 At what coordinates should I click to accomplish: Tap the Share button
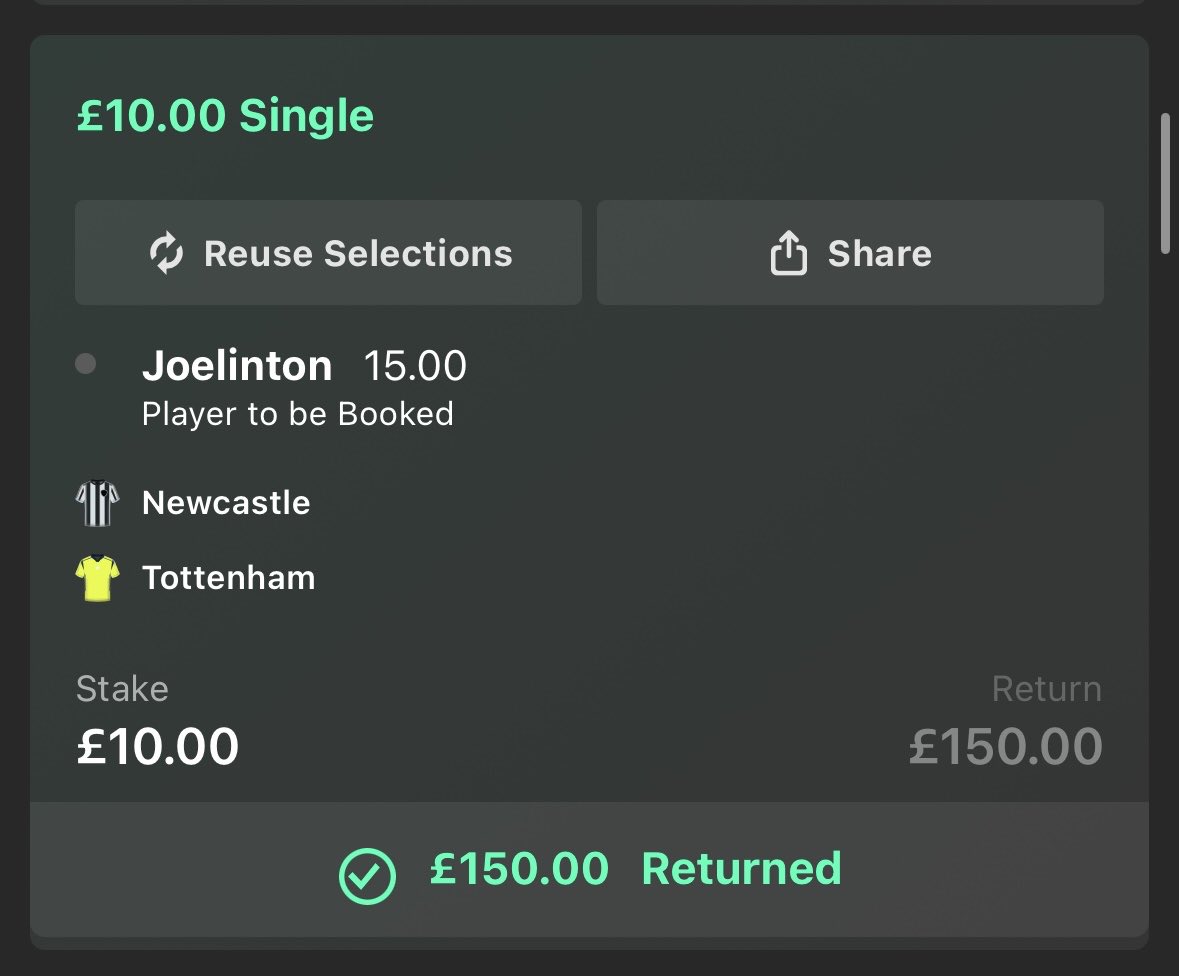(850, 253)
